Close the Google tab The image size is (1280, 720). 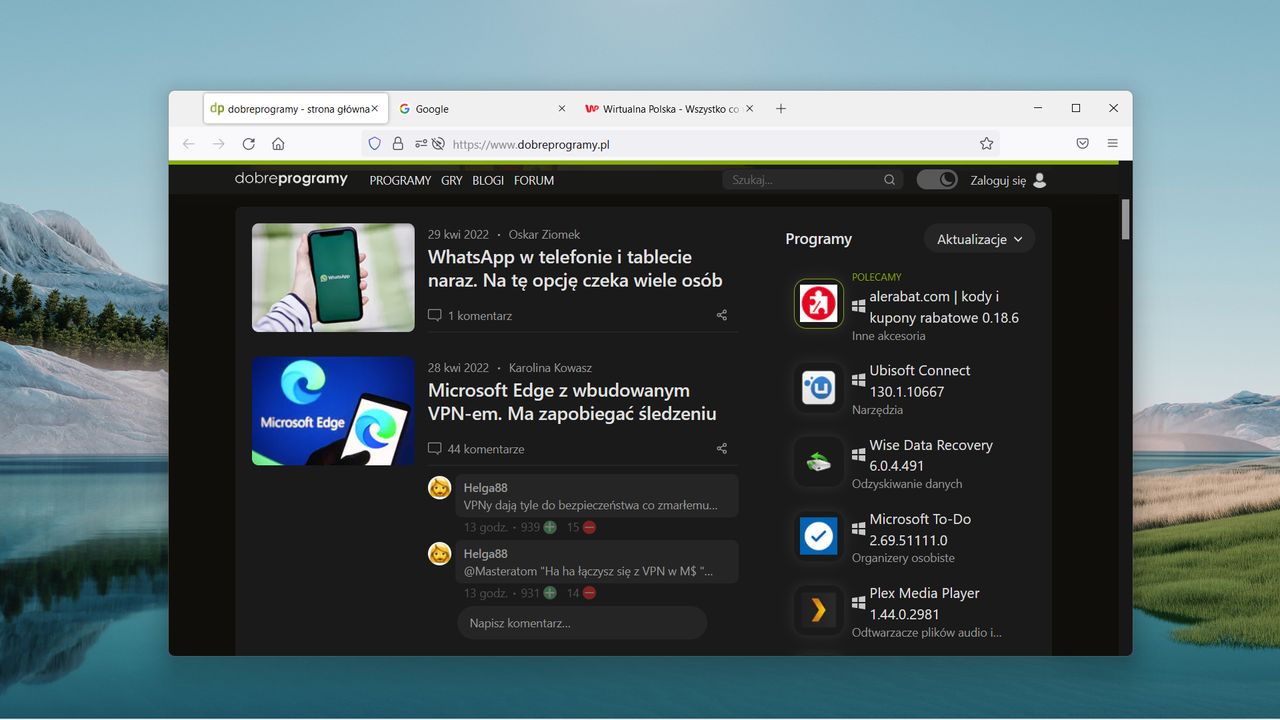tap(561, 109)
